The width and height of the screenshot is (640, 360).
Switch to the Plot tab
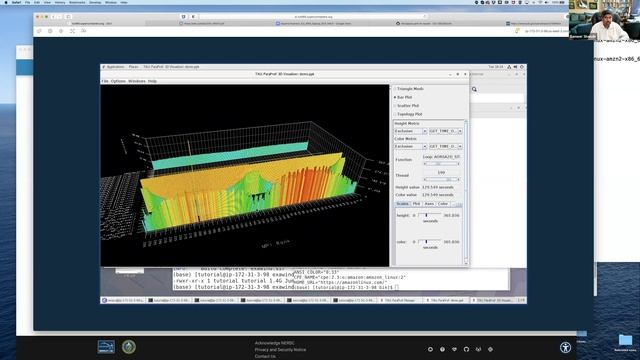click(x=416, y=204)
